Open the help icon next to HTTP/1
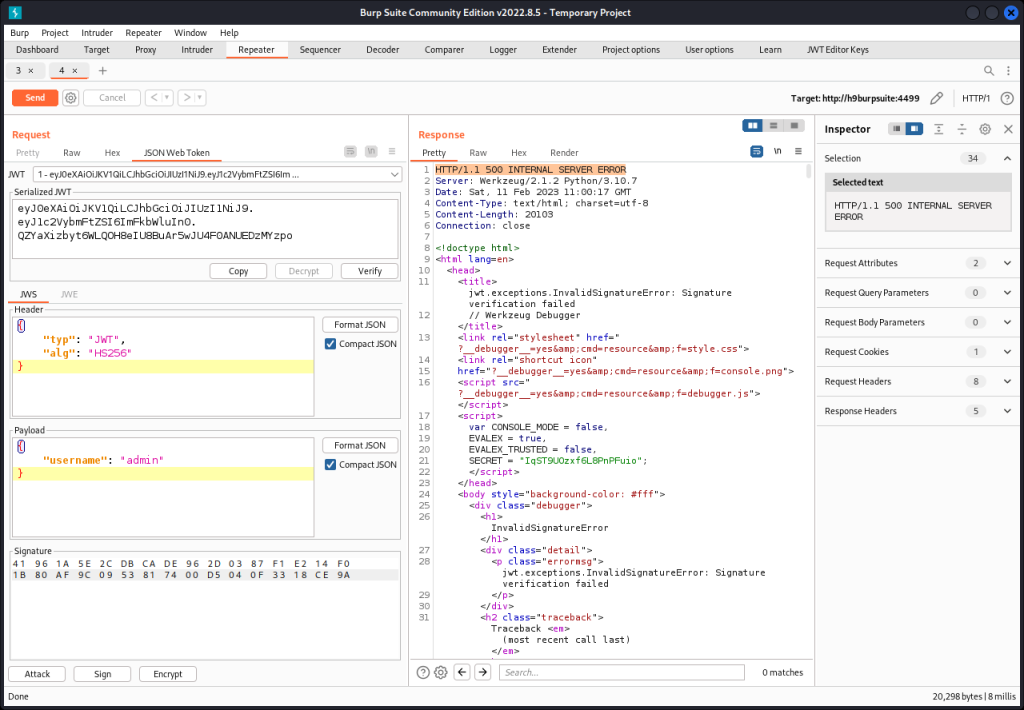 pyautogui.click(x=1007, y=98)
